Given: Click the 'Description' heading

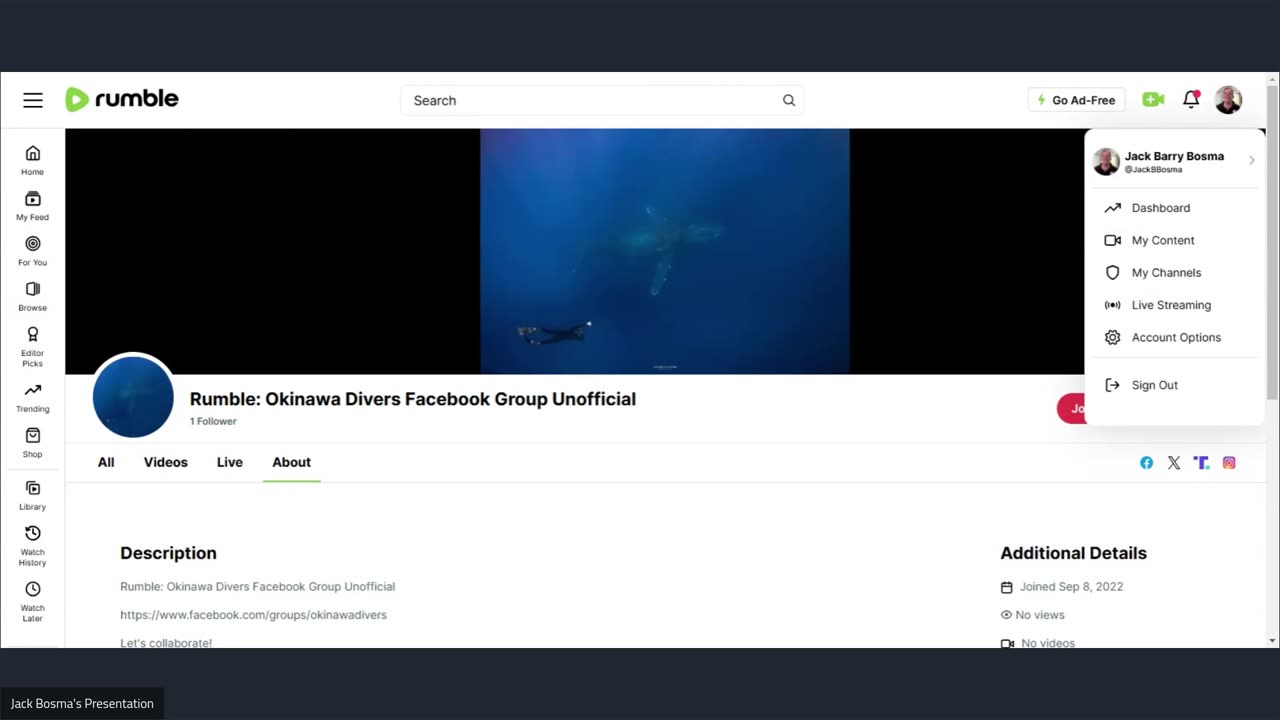Looking at the screenshot, I should (168, 553).
